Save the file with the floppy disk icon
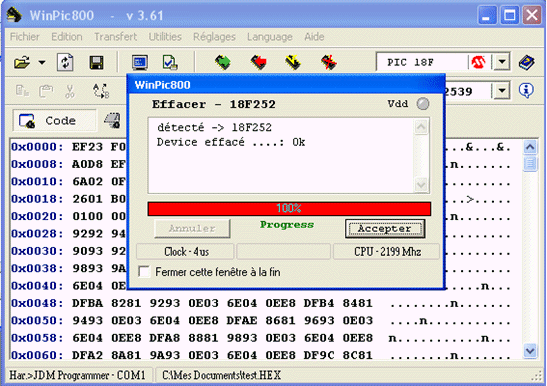This screenshot has width=547, height=386. [96, 63]
